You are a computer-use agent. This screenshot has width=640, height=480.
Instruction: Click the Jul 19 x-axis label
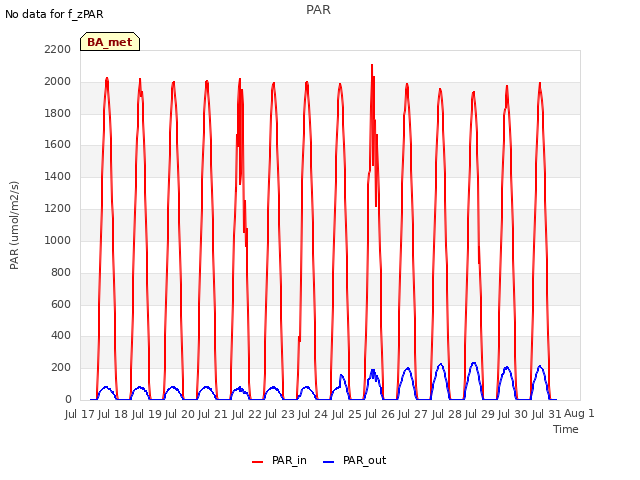[147, 414]
